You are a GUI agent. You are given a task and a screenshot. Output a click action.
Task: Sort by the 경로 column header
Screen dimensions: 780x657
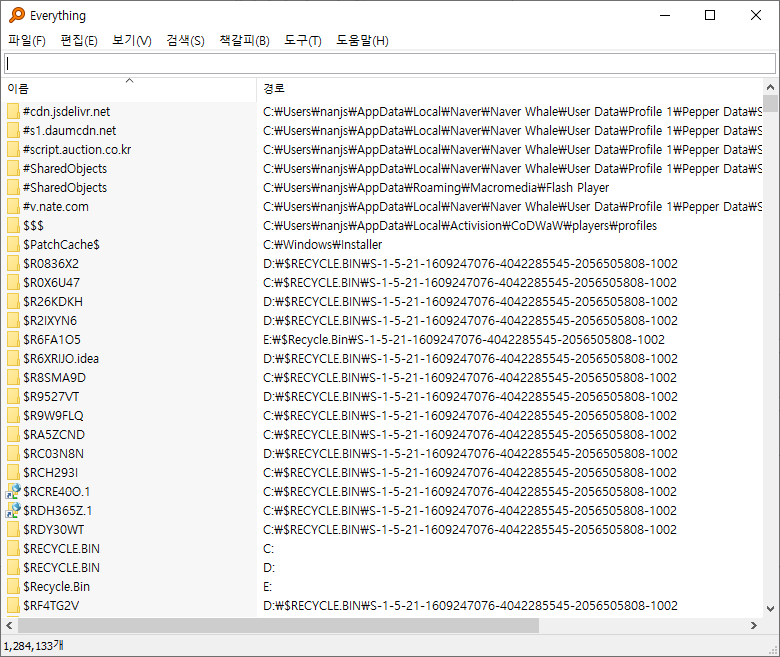coord(509,89)
